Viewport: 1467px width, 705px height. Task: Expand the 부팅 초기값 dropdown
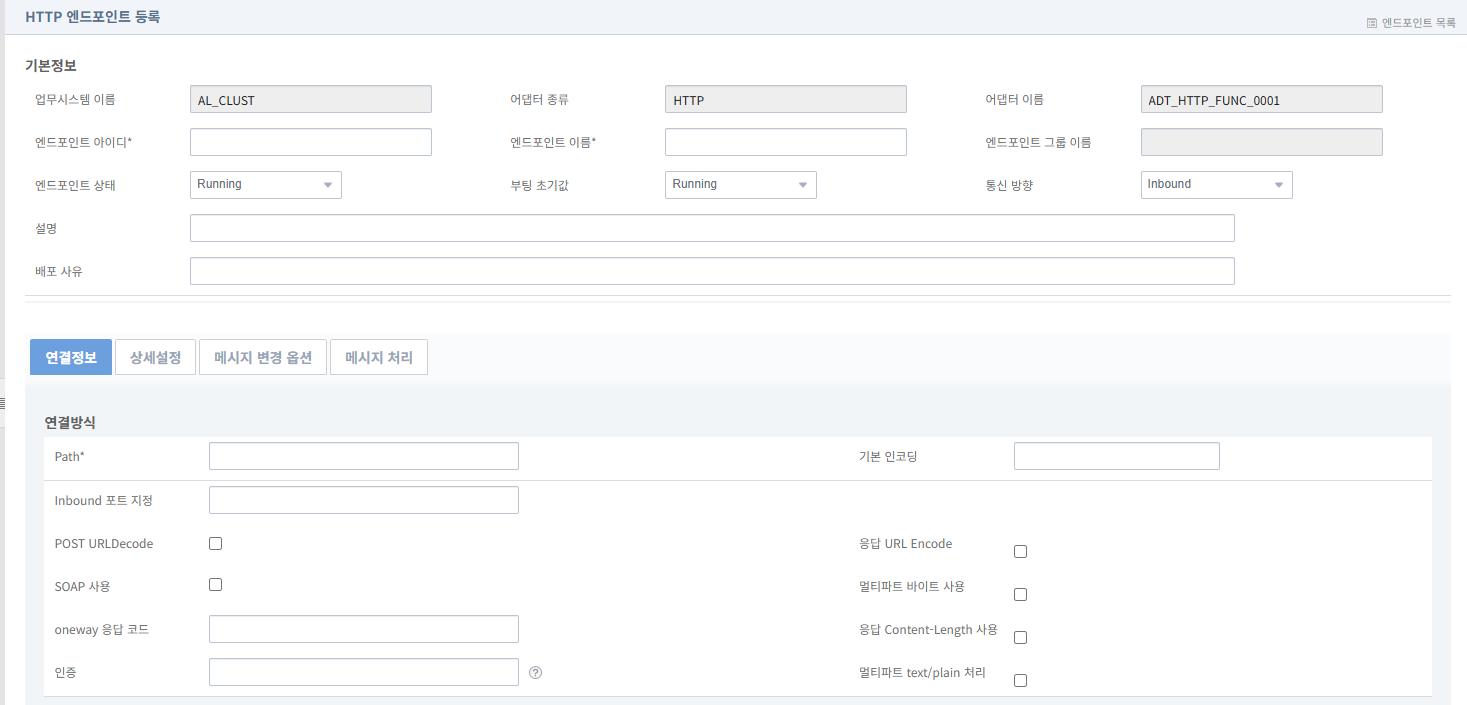741,185
